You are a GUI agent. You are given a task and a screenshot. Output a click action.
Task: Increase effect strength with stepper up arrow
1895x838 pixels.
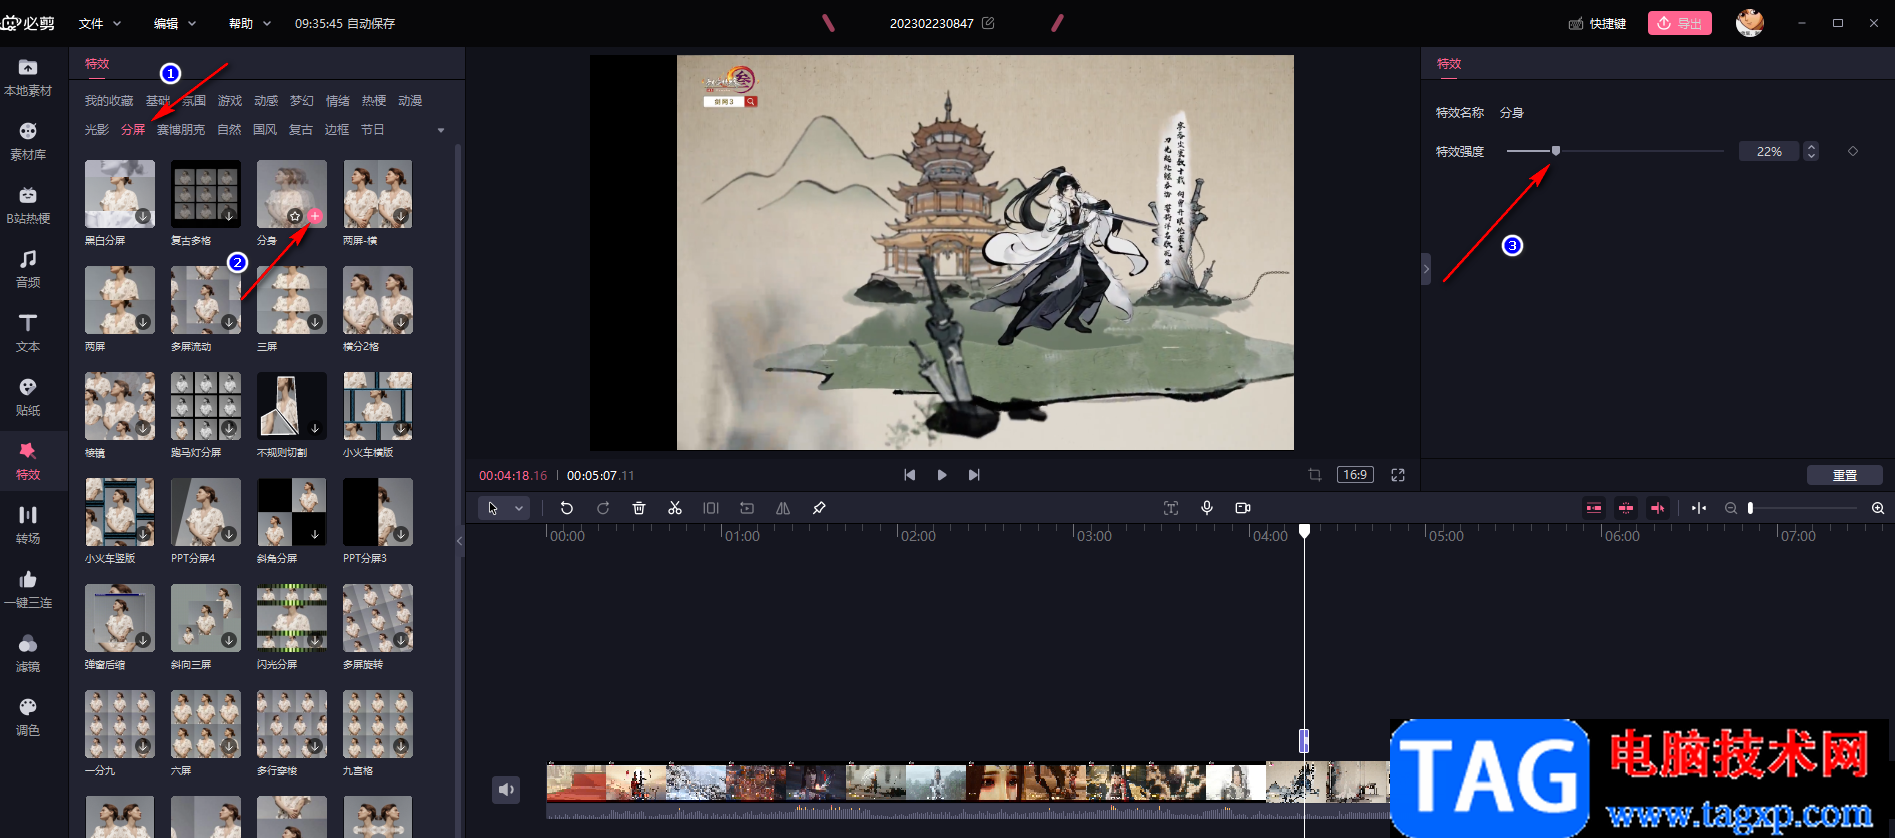pos(1811,147)
